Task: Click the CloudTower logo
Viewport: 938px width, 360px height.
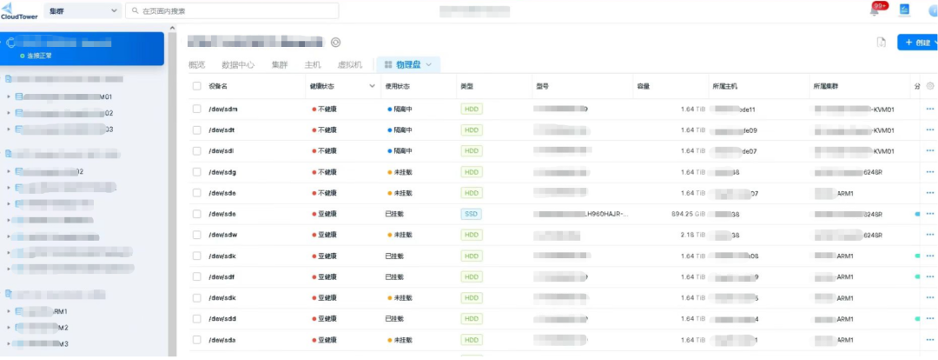Action: pyautogui.click(x=19, y=10)
